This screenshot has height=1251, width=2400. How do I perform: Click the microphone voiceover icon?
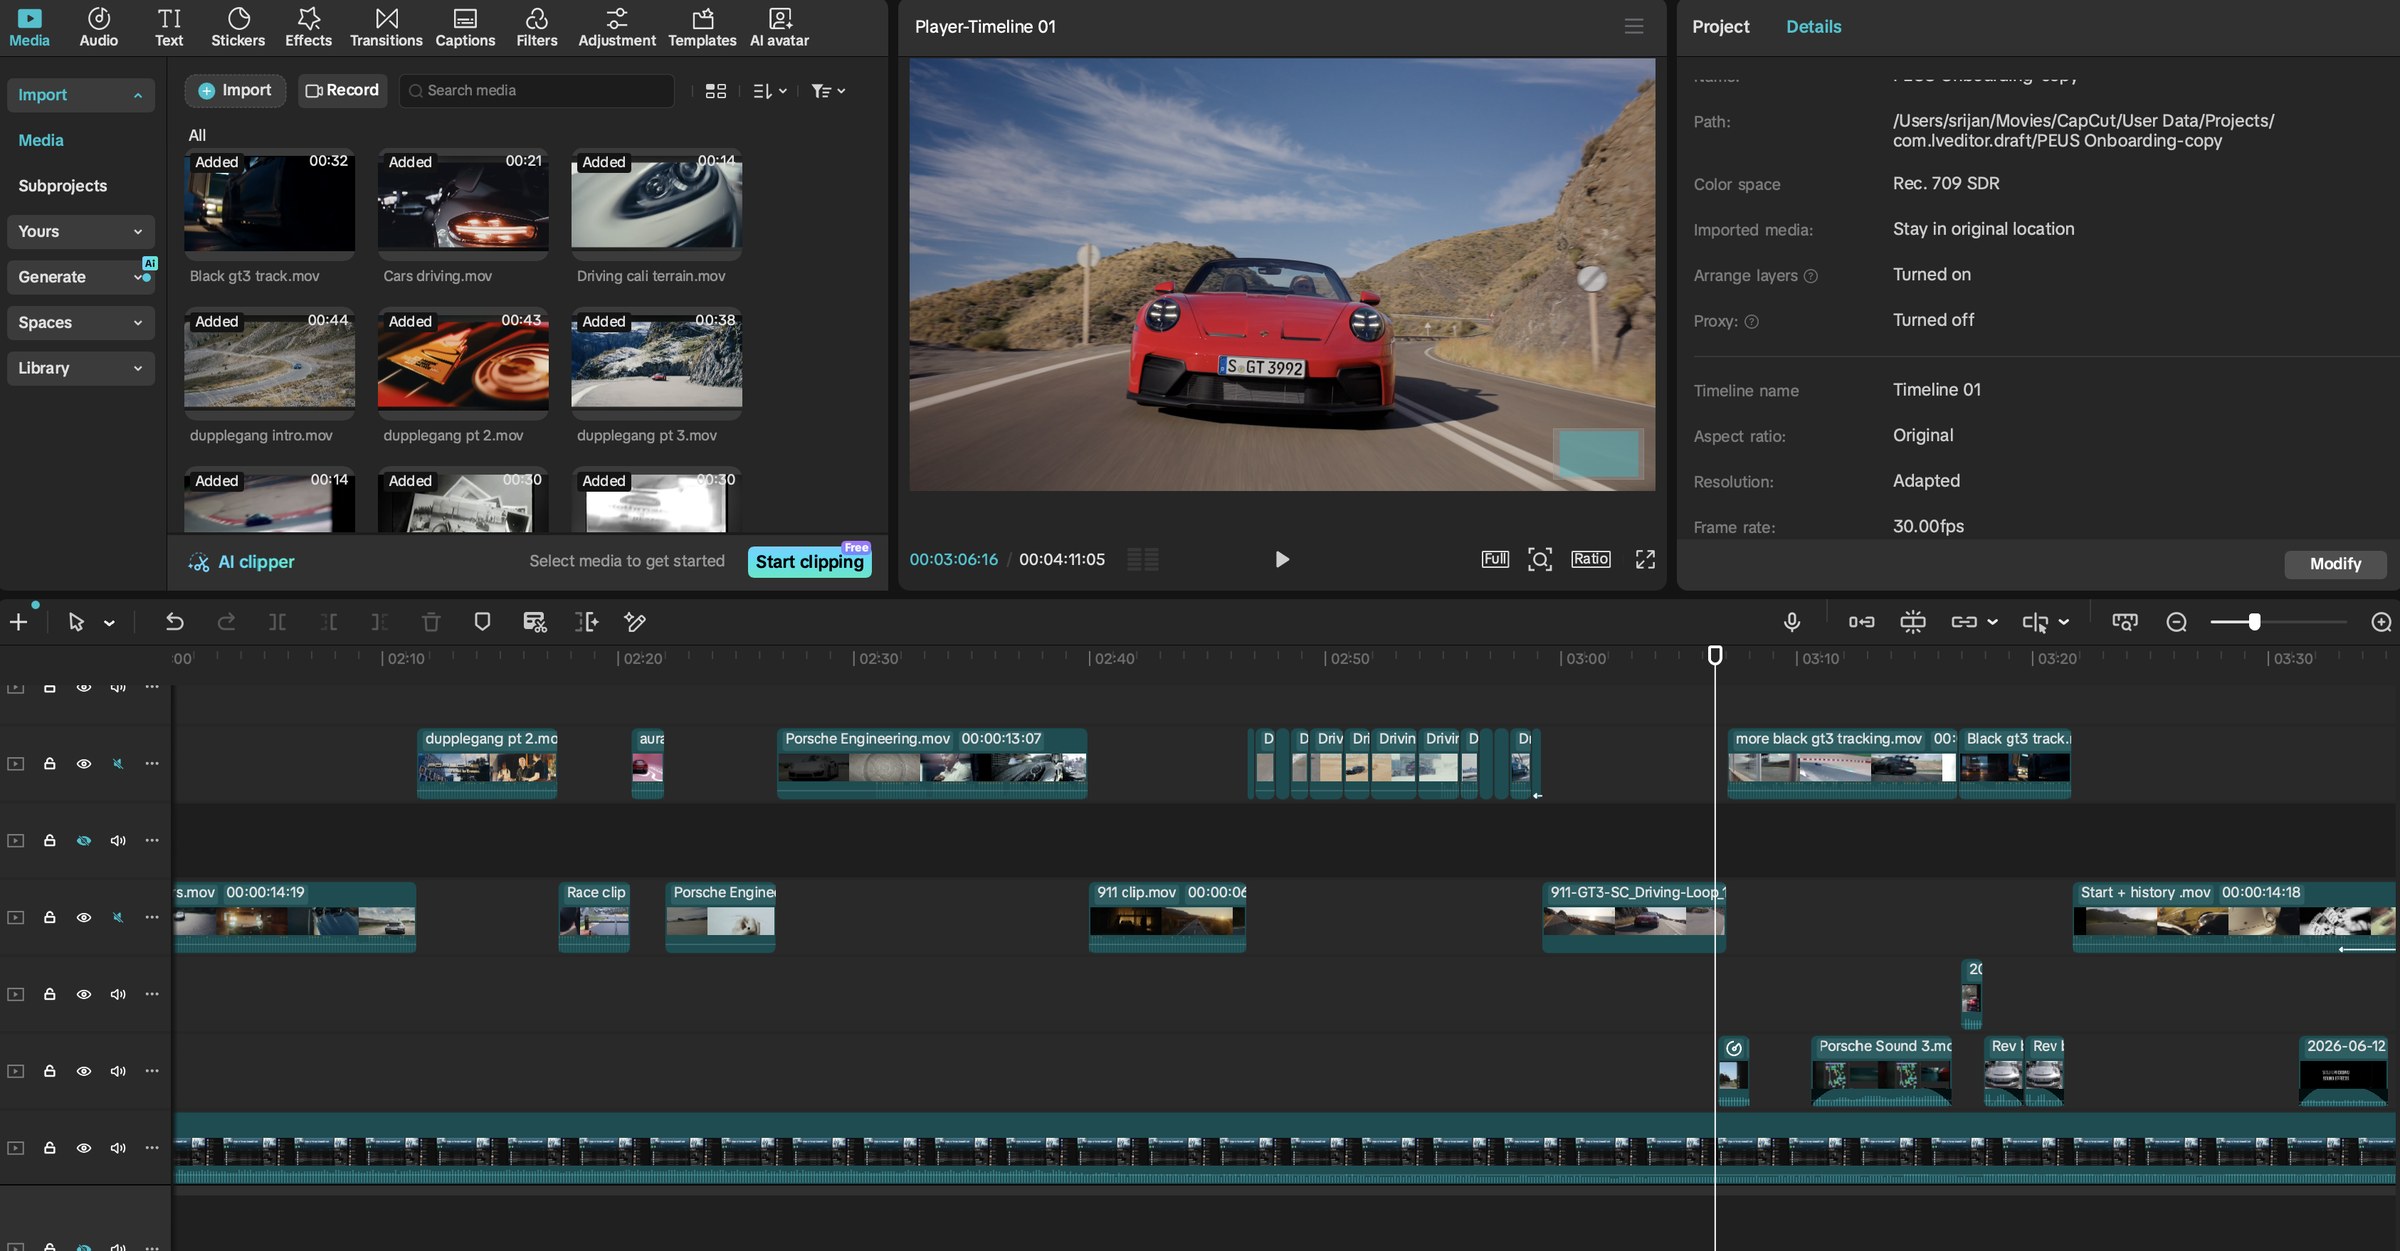pyautogui.click(x=1791, y=622)
